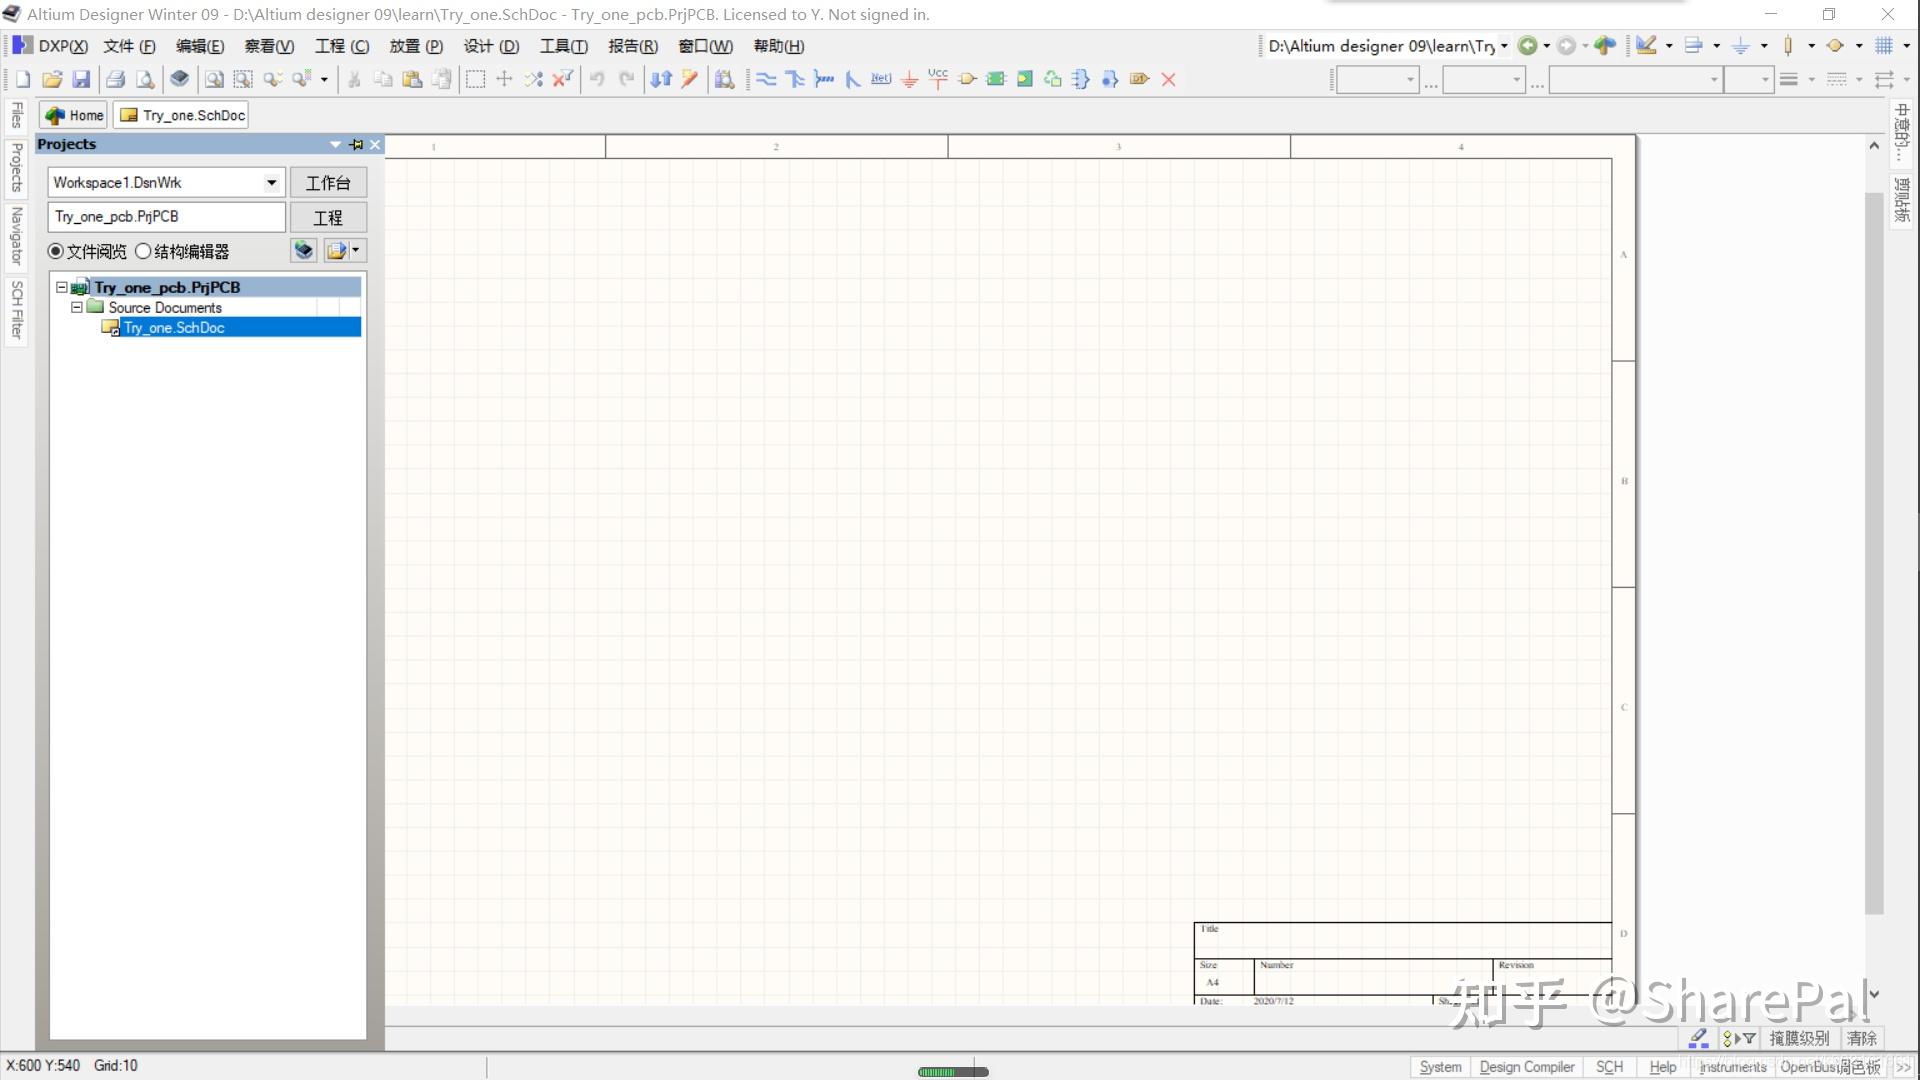Place a VCC power source
The height and width of the screenshot is (1080, 1920).
click(x=938, y=79)
